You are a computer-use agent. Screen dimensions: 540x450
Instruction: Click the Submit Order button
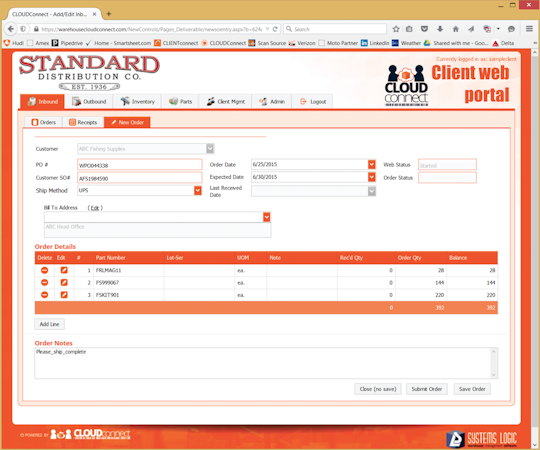pyautogui.click(x=427, y=389)
